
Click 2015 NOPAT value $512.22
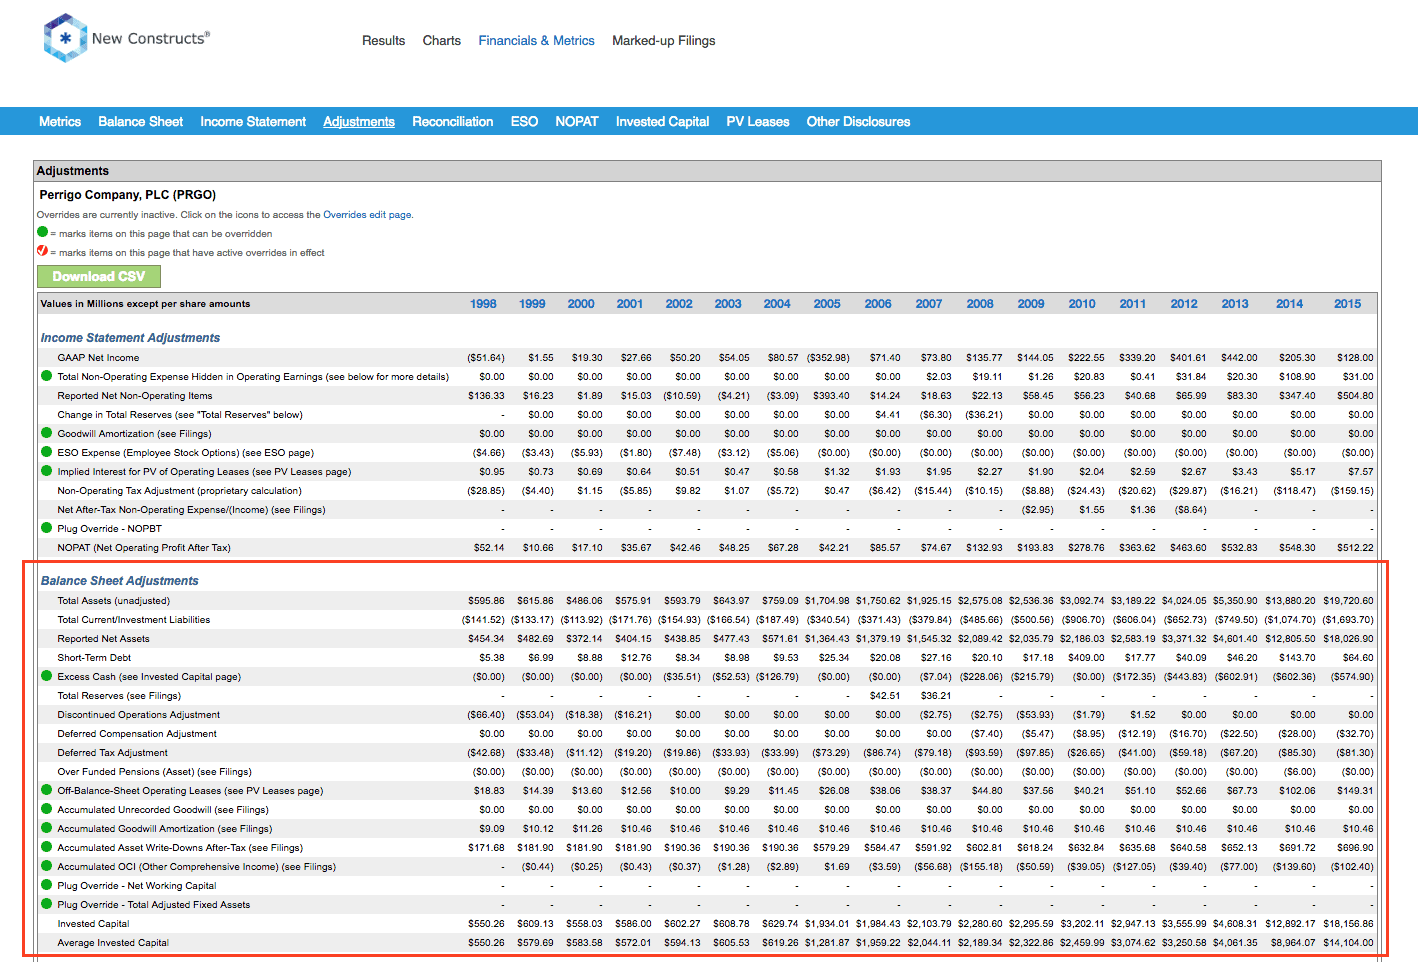1355,548
